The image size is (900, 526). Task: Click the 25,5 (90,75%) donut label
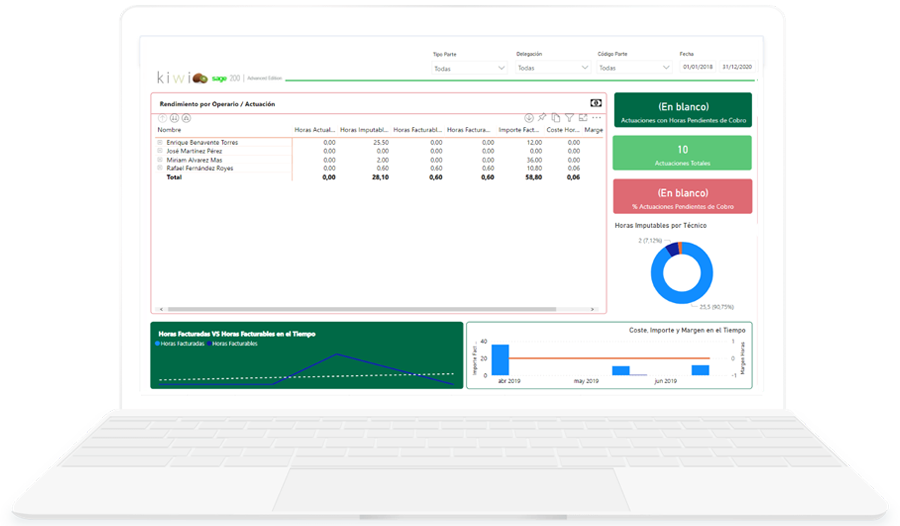[716, 307]
